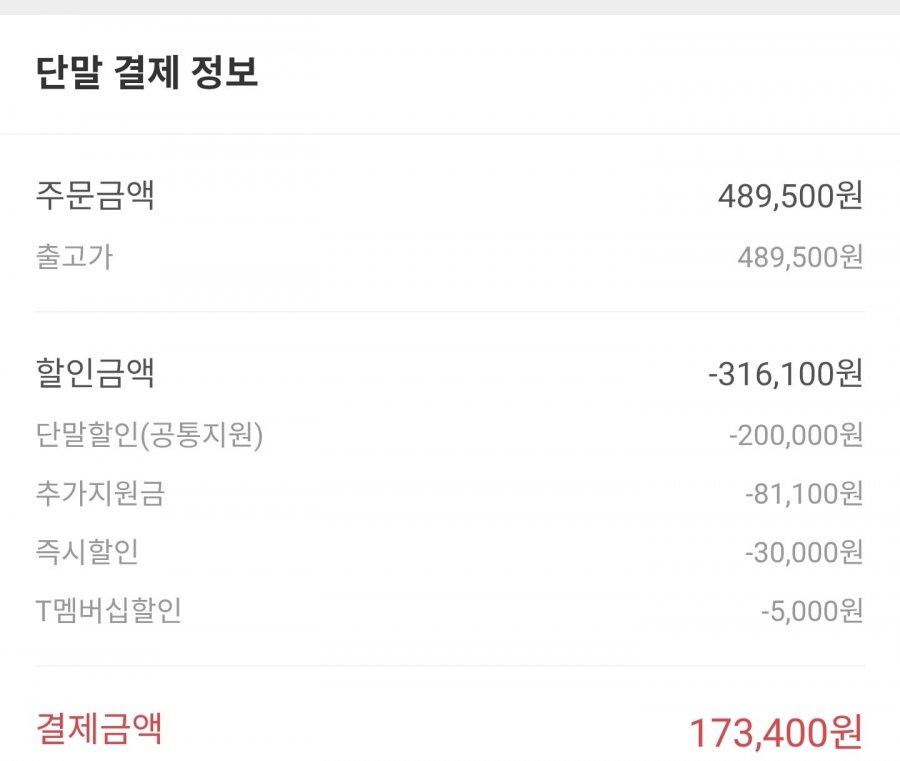Select the 추가지원금 label
The height and width of the screenshot is (761, 900).
[x=100, y=494]
